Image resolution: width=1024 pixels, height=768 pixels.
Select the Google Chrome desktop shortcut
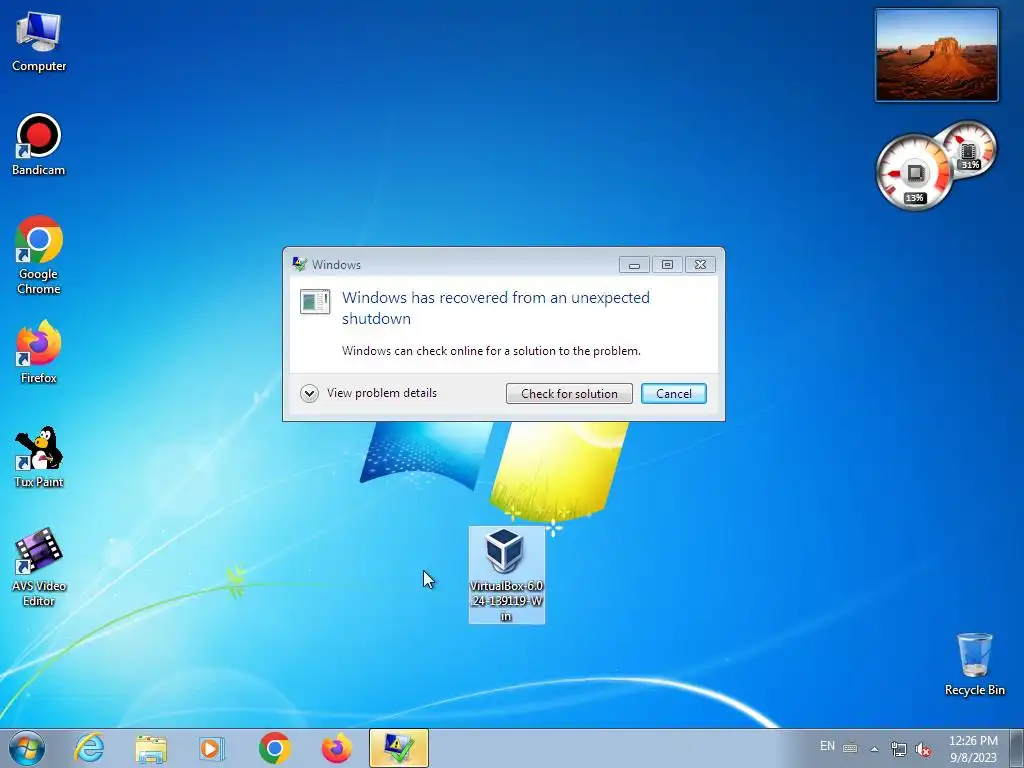(39, 255)
